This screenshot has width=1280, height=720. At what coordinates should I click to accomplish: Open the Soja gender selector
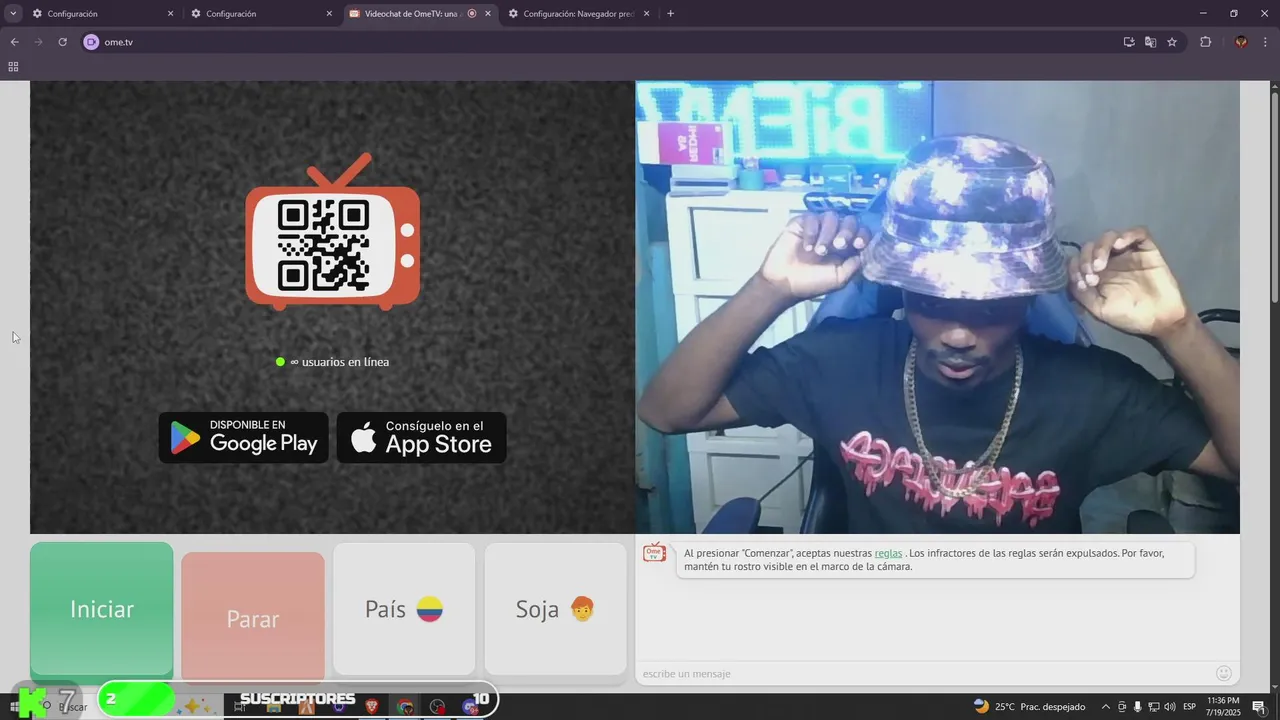pyautogui.click(x=555, y=609)
